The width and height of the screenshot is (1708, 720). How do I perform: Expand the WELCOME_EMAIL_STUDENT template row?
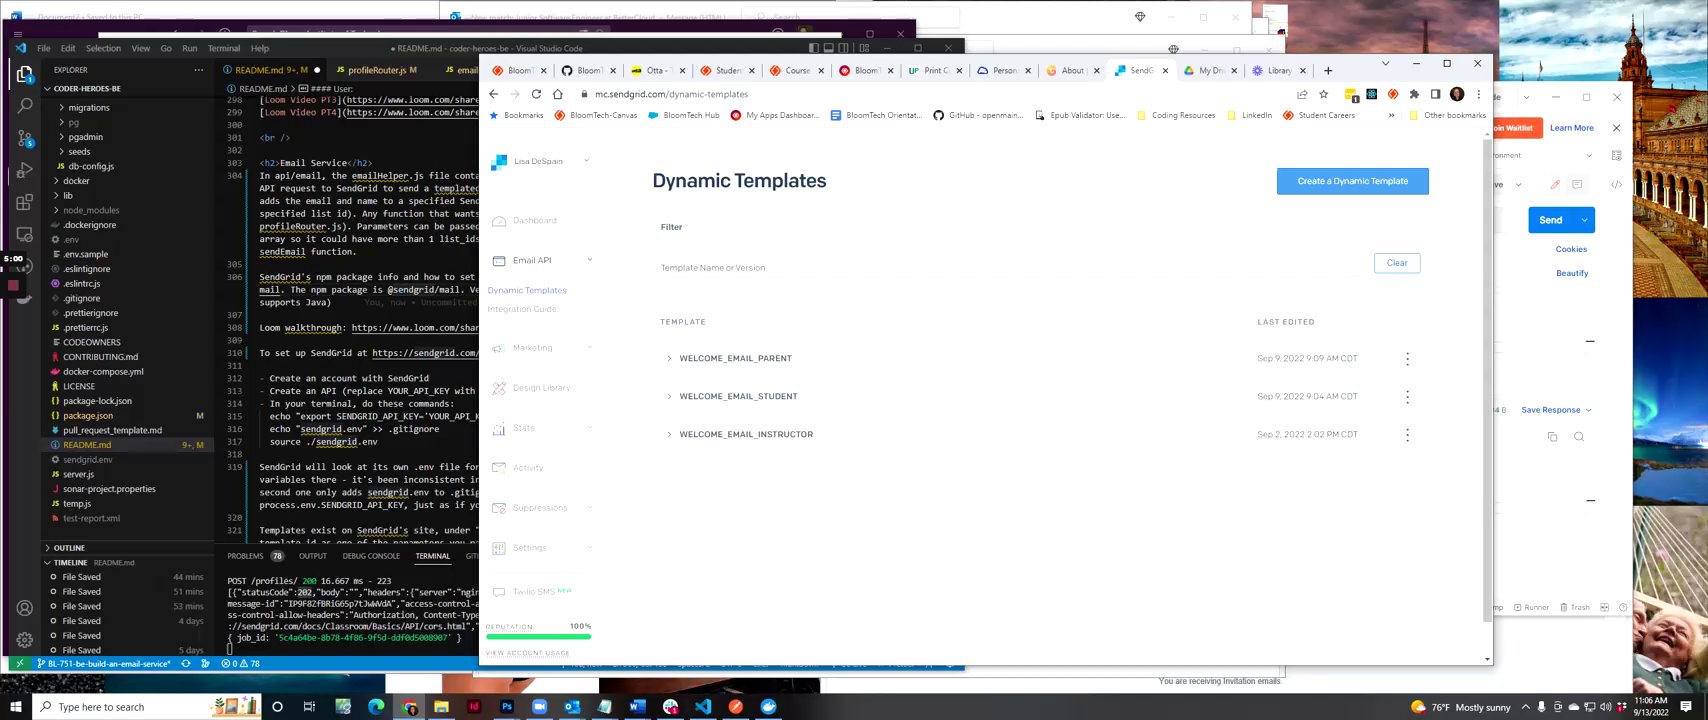pos(669,396)
